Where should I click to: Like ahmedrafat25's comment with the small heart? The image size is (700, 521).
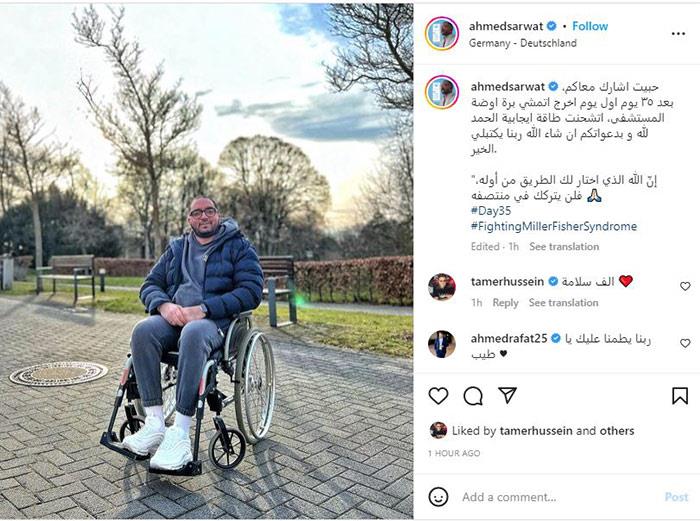pyautogui.click(x=685, y=343)
